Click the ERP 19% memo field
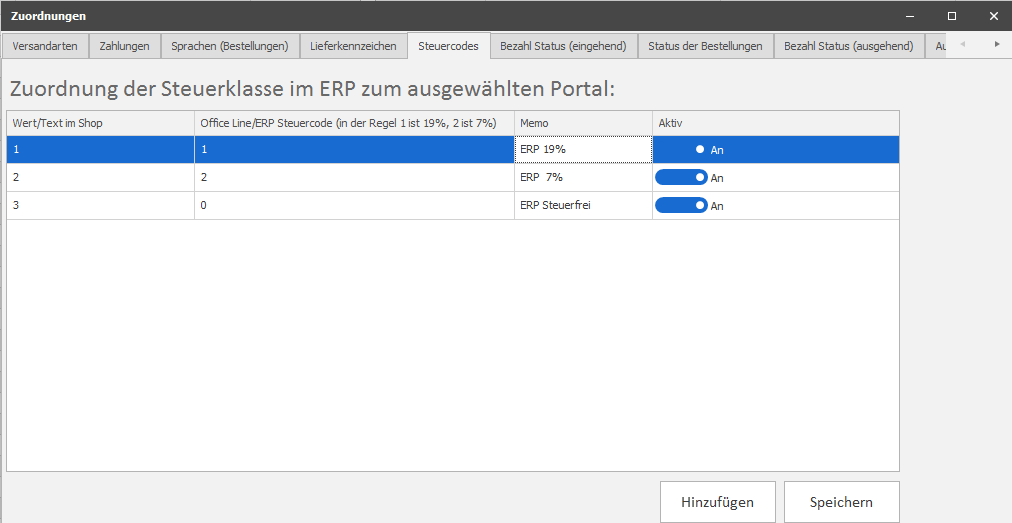Screen dimensions: 1012x523 [582, 150]
